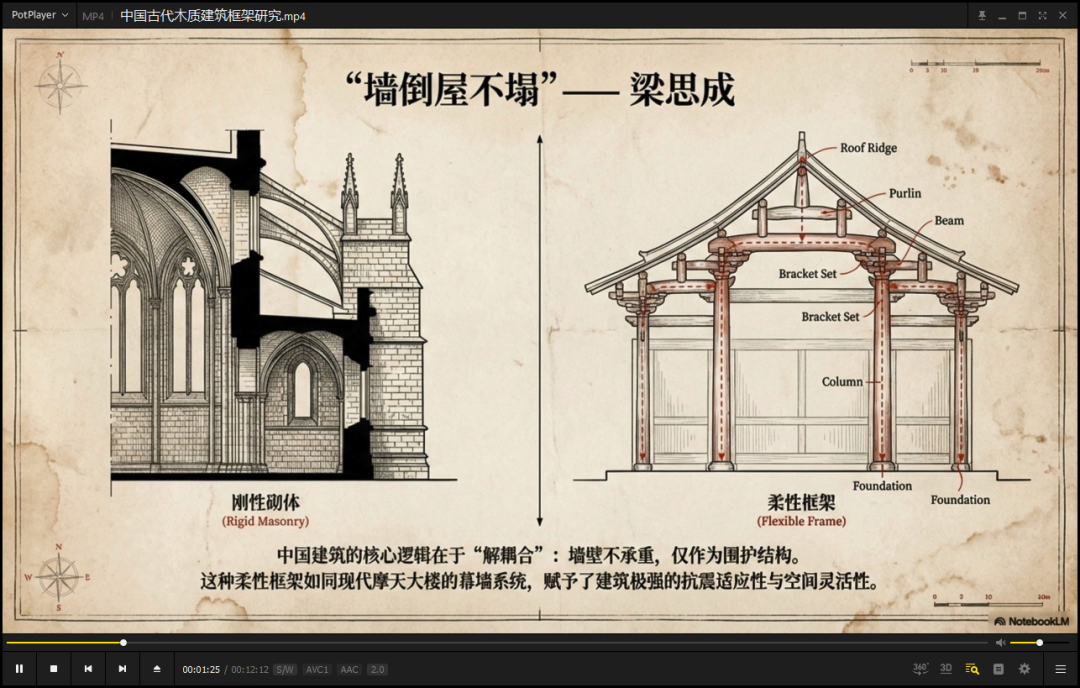Viewport: 1080px width, 688px height.
Task: Select the 中国古代木质建筑框架研究.mp4 title tab
Action: click(212, 15)
